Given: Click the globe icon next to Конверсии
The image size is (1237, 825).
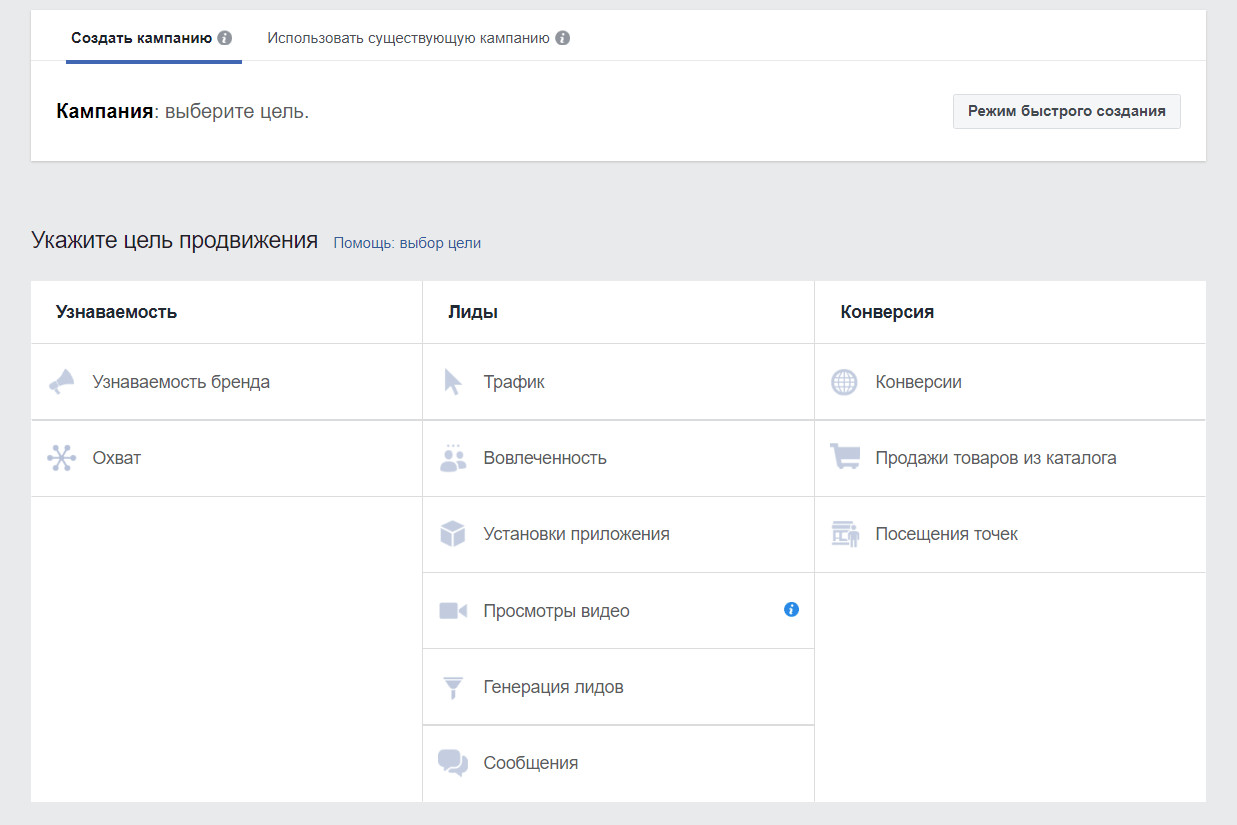Looking at the screenshot, I should [845, 382].
